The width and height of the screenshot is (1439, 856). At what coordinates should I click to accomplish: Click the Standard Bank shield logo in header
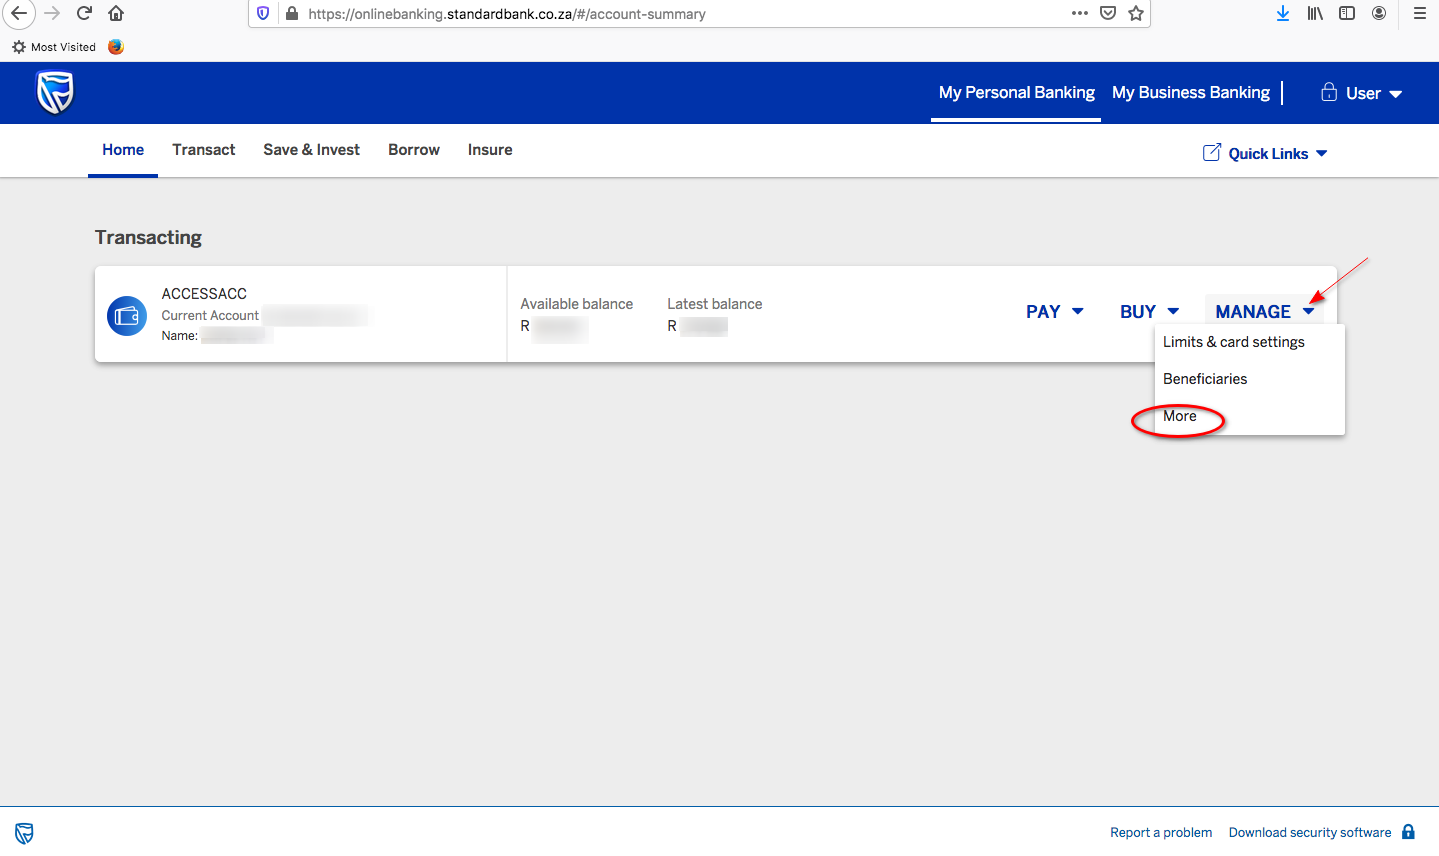pyautogui.click(x=55, y=93)
